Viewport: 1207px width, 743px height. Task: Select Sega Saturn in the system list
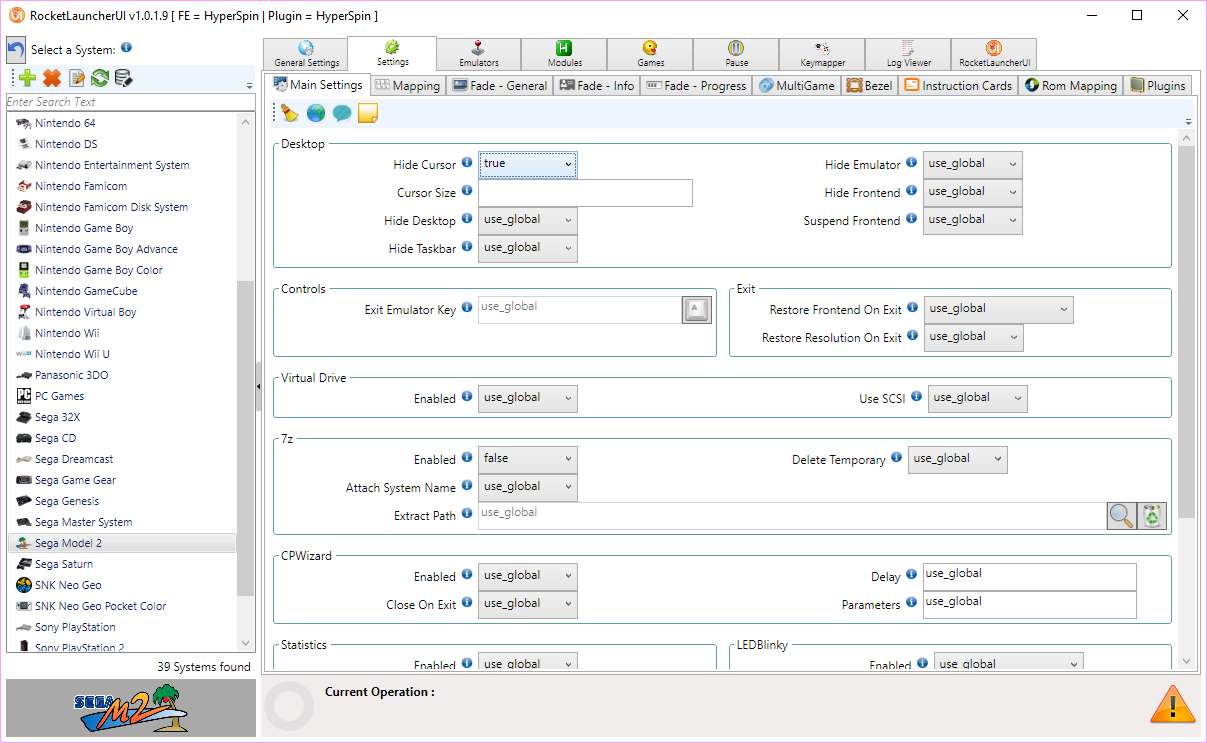(x=64, y=564)
